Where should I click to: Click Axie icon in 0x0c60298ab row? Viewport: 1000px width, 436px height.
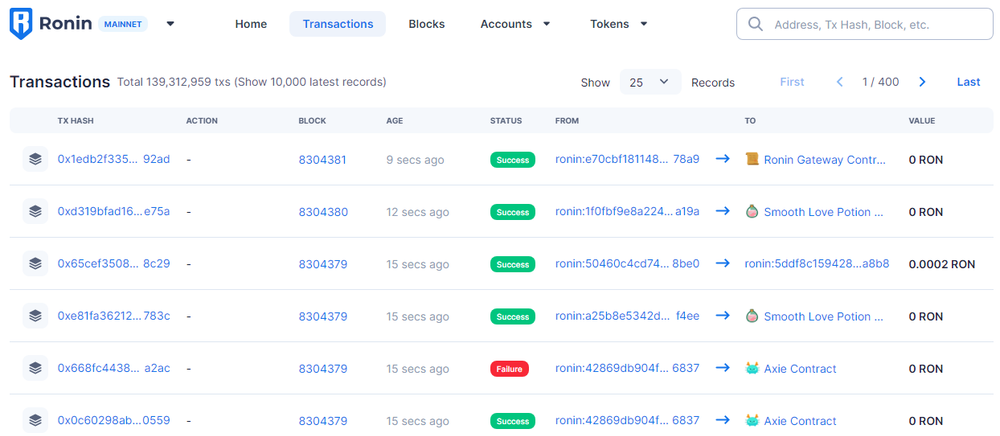[752, 421]
